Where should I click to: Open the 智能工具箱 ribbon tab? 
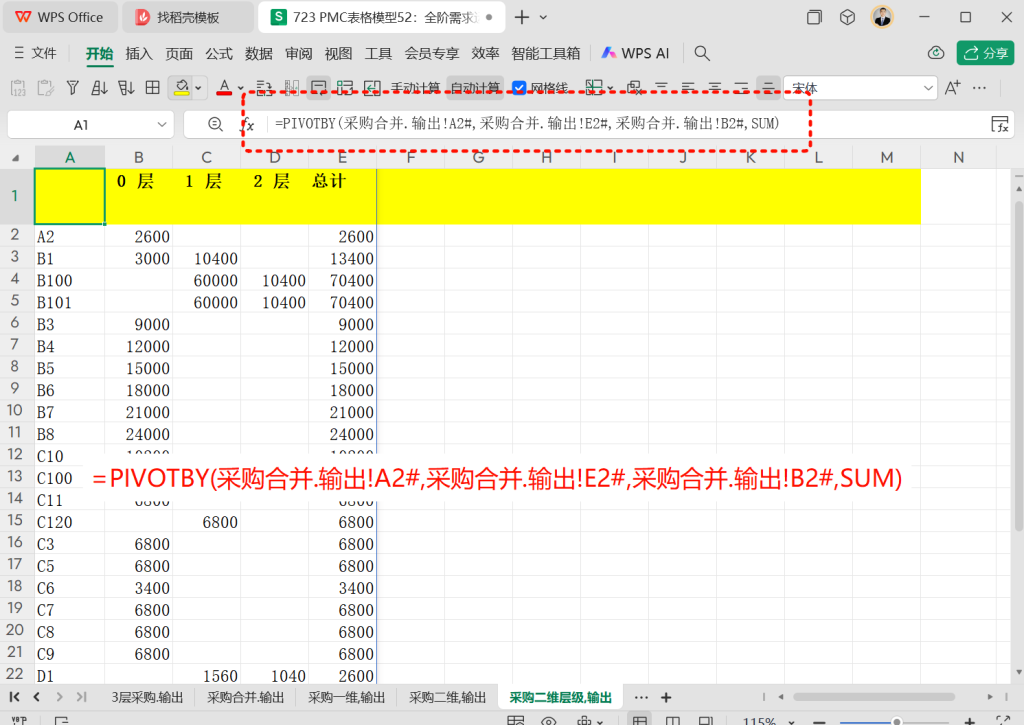tap(545, 54)
